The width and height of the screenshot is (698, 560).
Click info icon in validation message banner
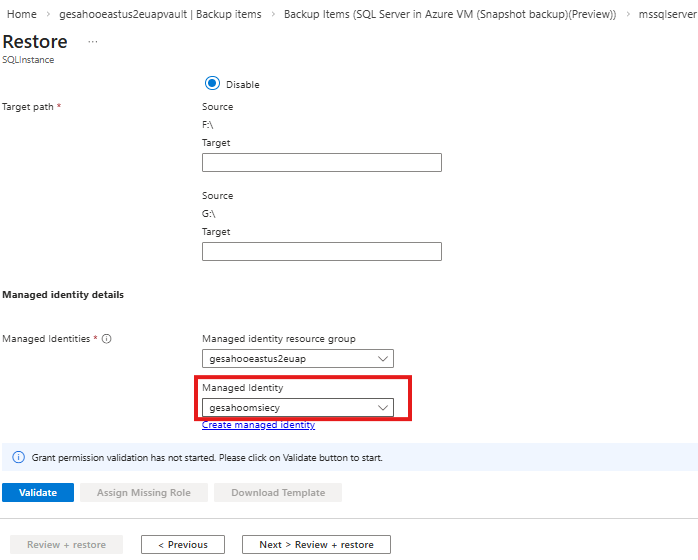pyautogui.click(x=18, y=457)
